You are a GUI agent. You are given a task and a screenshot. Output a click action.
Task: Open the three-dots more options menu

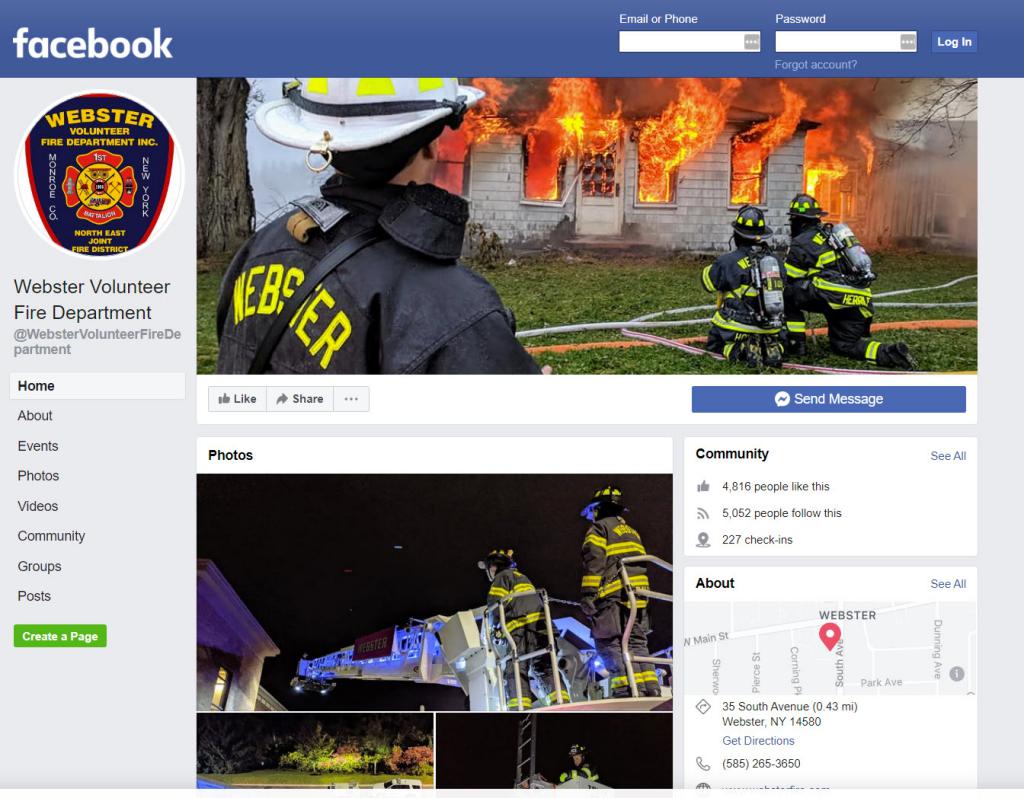click(x=351, y=399)
